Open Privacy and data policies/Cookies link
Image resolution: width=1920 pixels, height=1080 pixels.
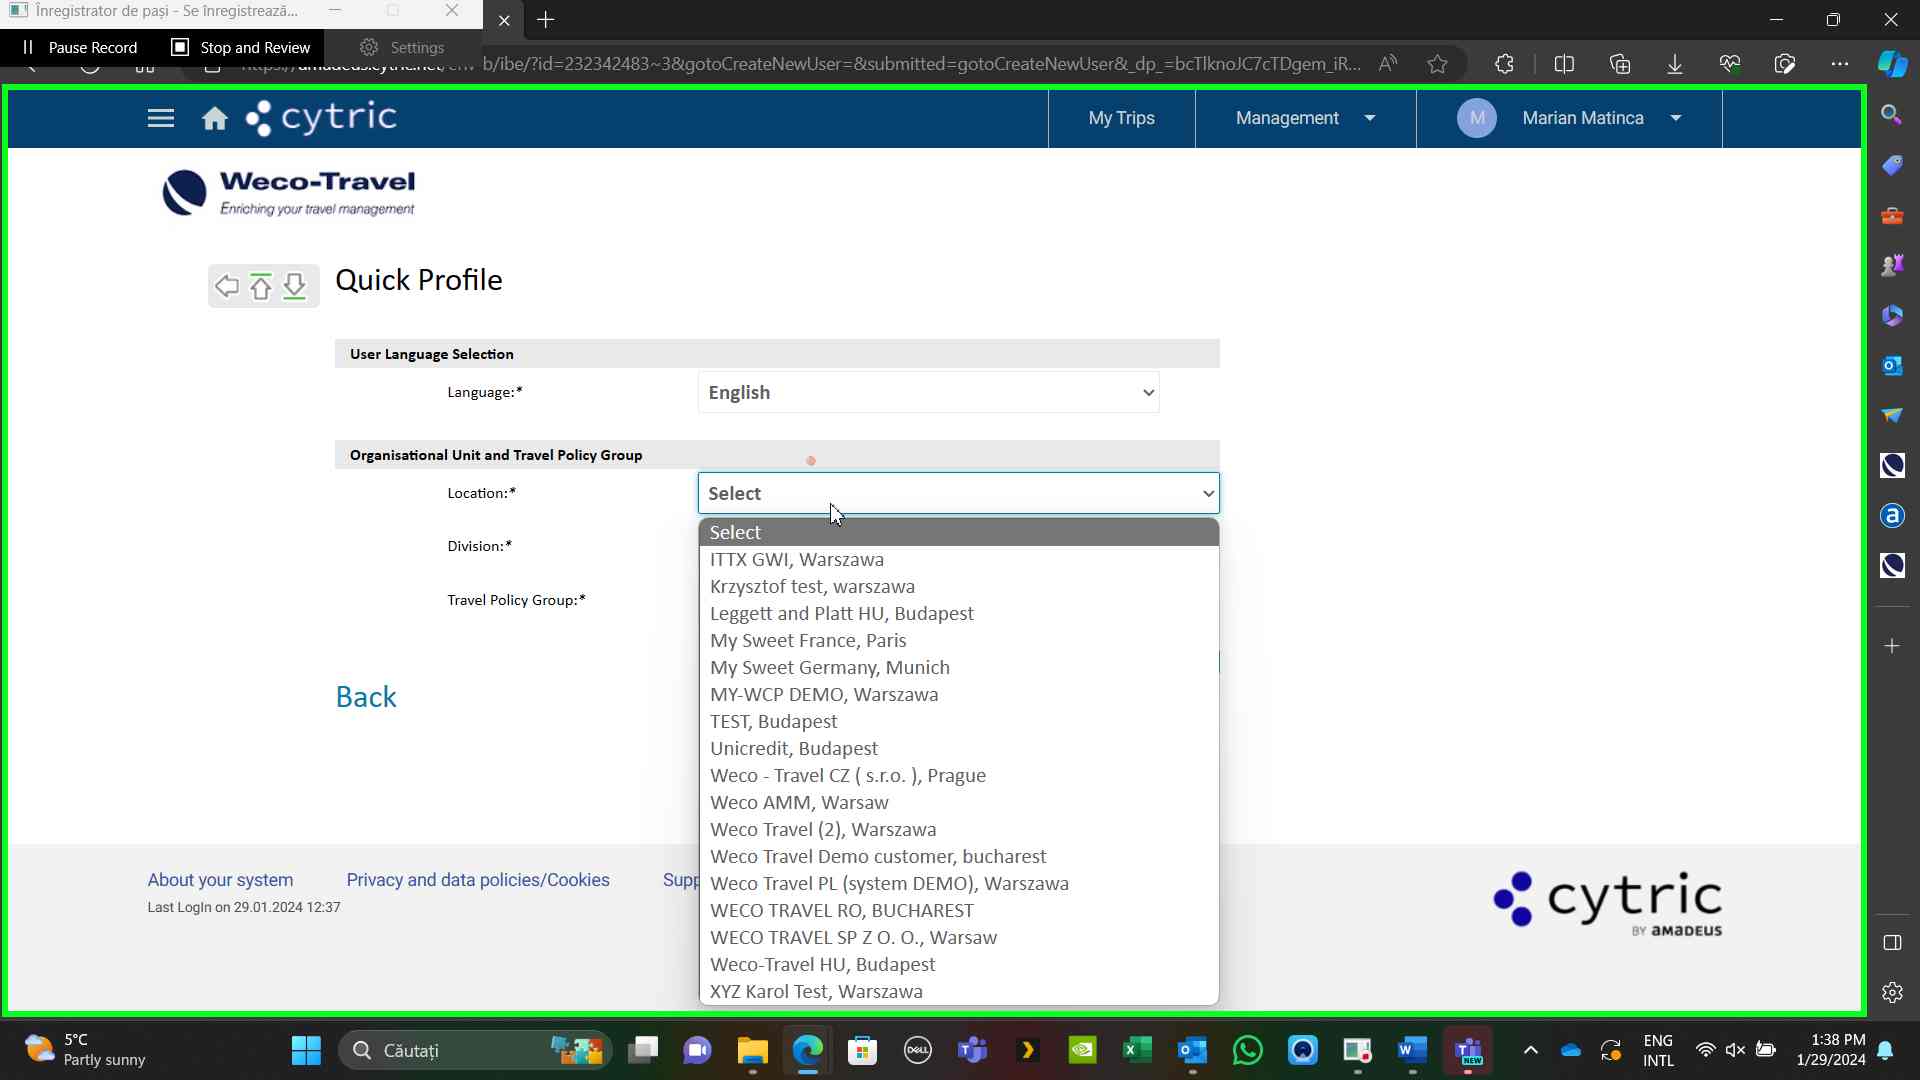tap(478, 880)
